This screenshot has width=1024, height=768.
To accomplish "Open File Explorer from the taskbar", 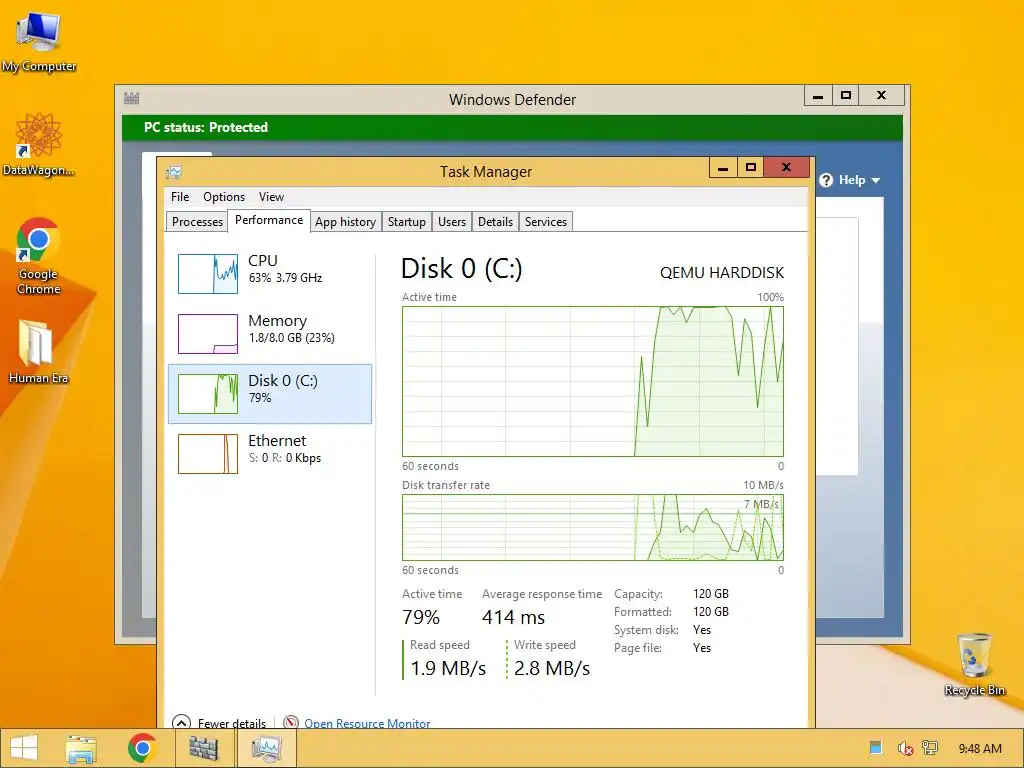I will (81, 748).
